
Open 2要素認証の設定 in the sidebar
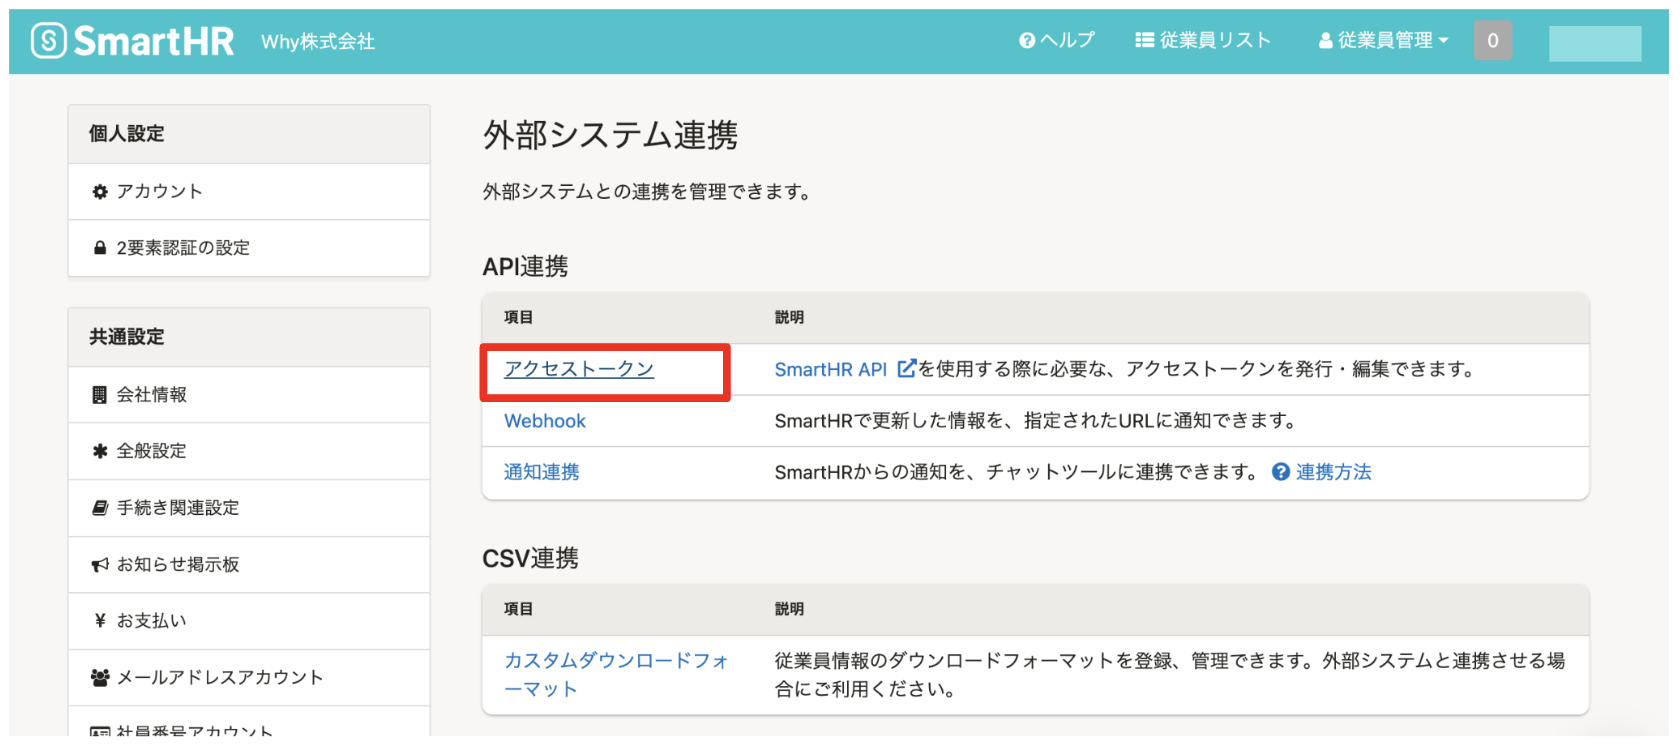pos(249,248)
